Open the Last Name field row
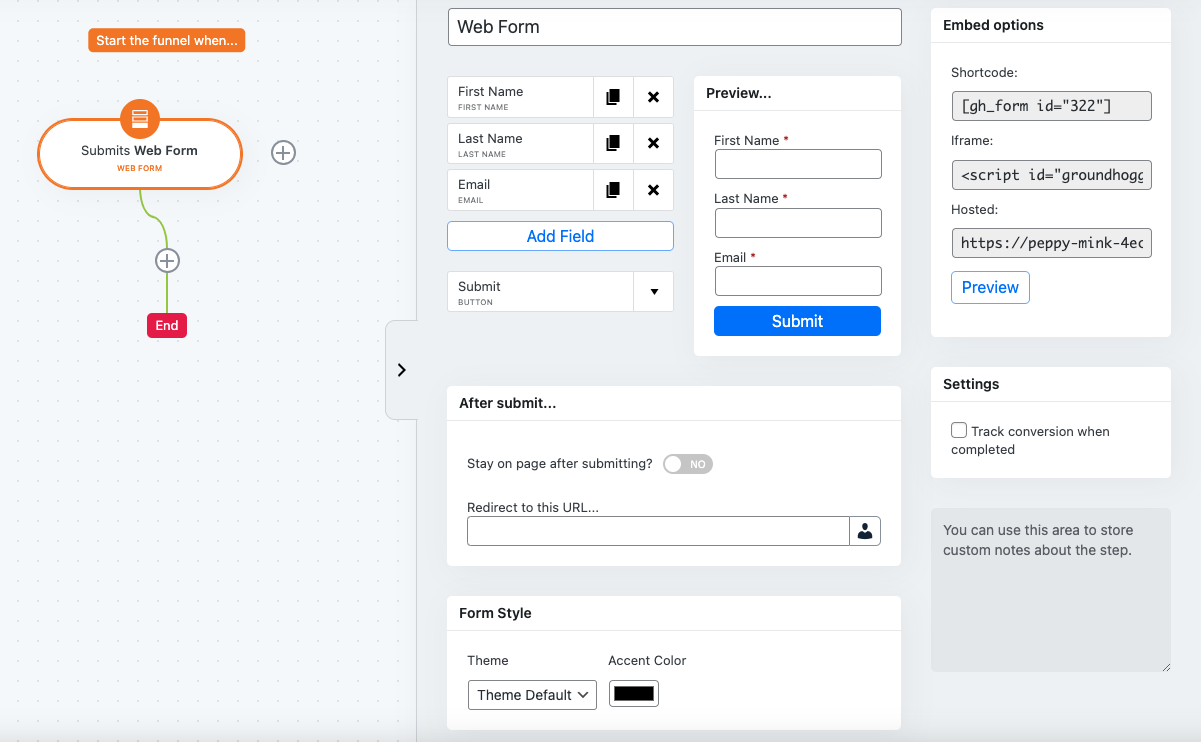Screen dimensions: 1201x742 pyautogui.click(x=520, y=143)
